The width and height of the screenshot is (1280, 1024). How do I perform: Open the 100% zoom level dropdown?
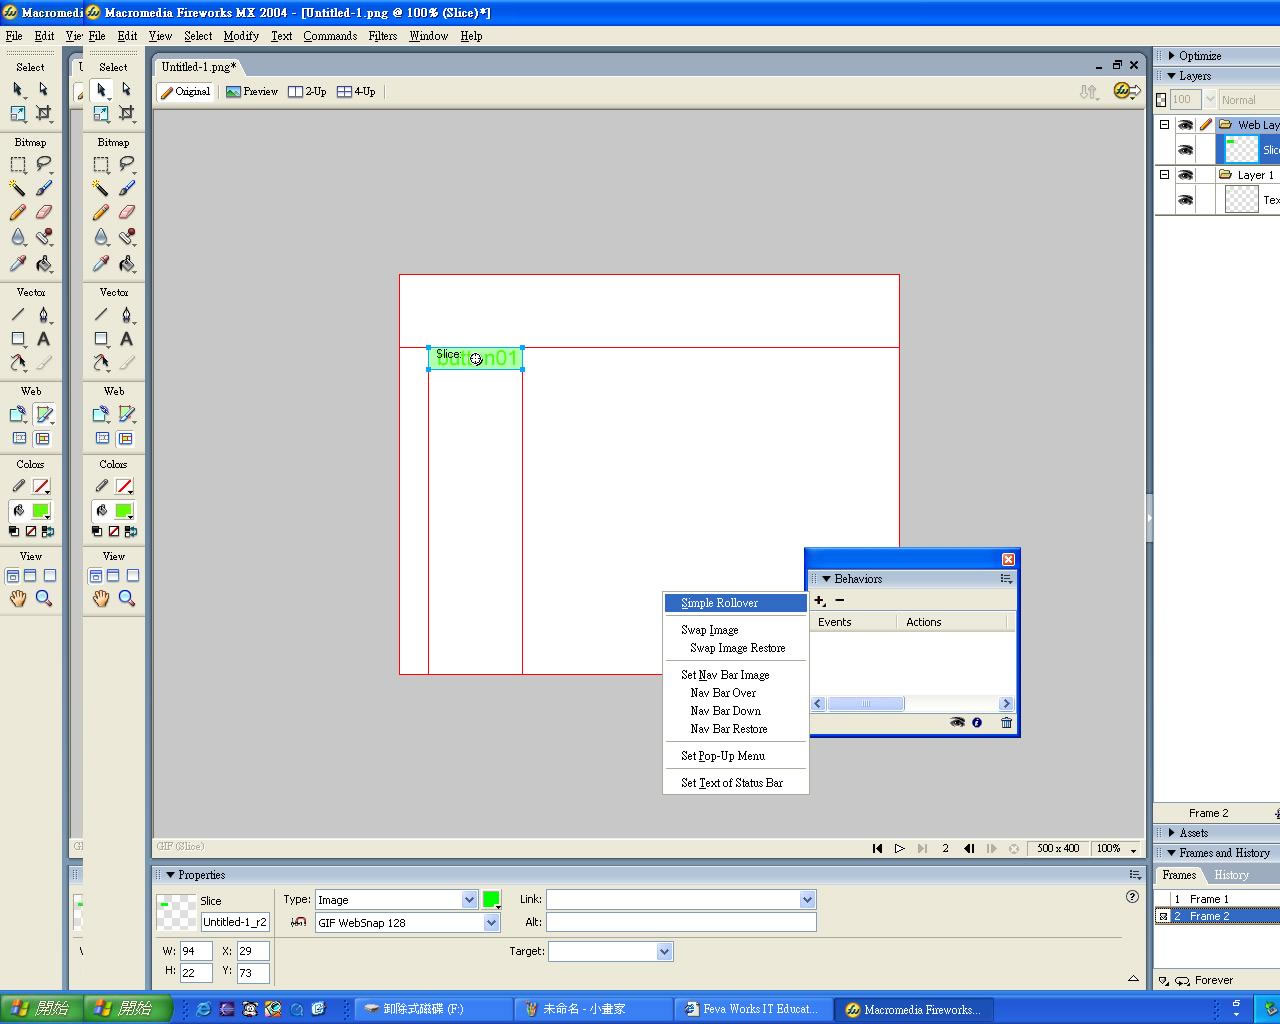coord(1133,849)
